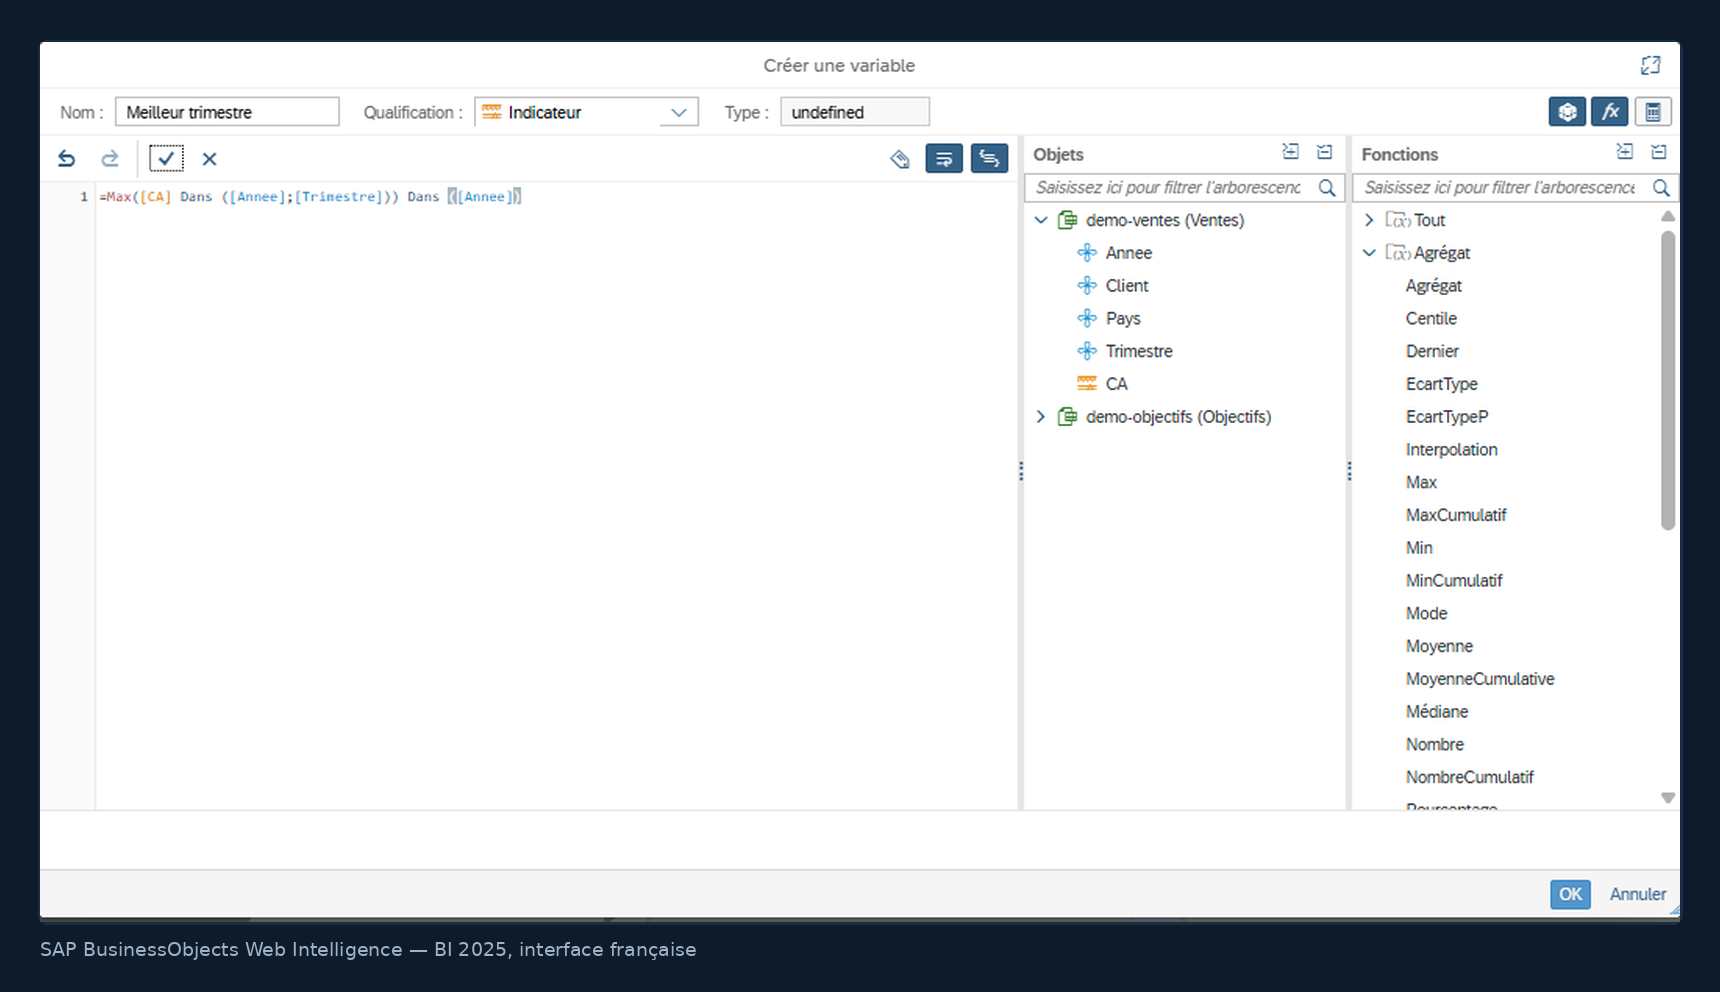Maximize the Créer une variable dialog

pos(1651,65)
